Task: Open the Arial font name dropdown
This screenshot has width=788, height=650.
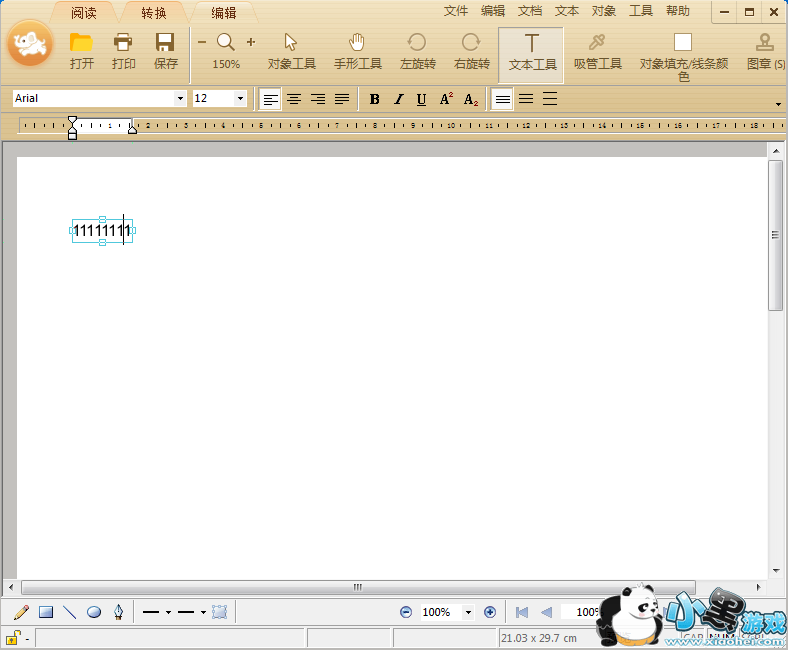Action: (x=180, y=99)
